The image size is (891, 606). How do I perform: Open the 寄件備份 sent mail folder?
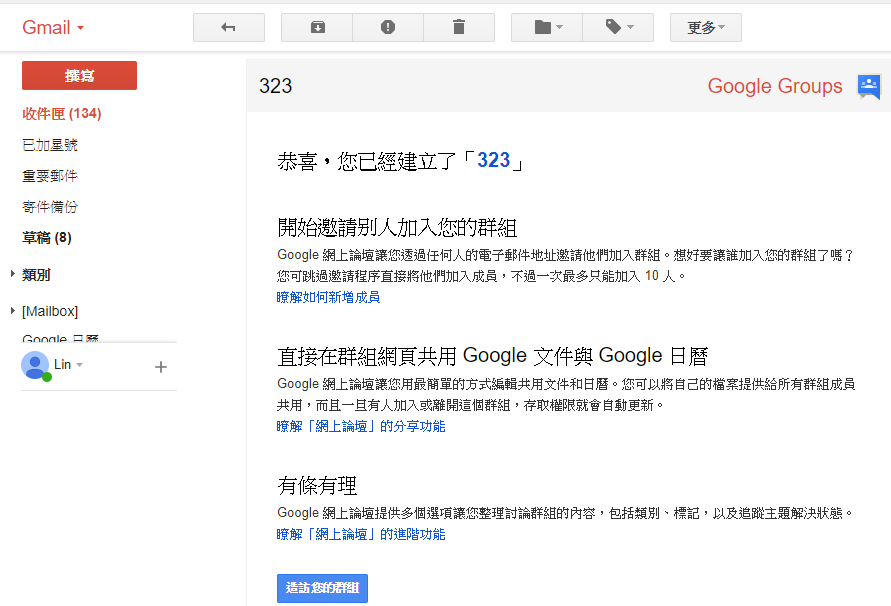50,207
